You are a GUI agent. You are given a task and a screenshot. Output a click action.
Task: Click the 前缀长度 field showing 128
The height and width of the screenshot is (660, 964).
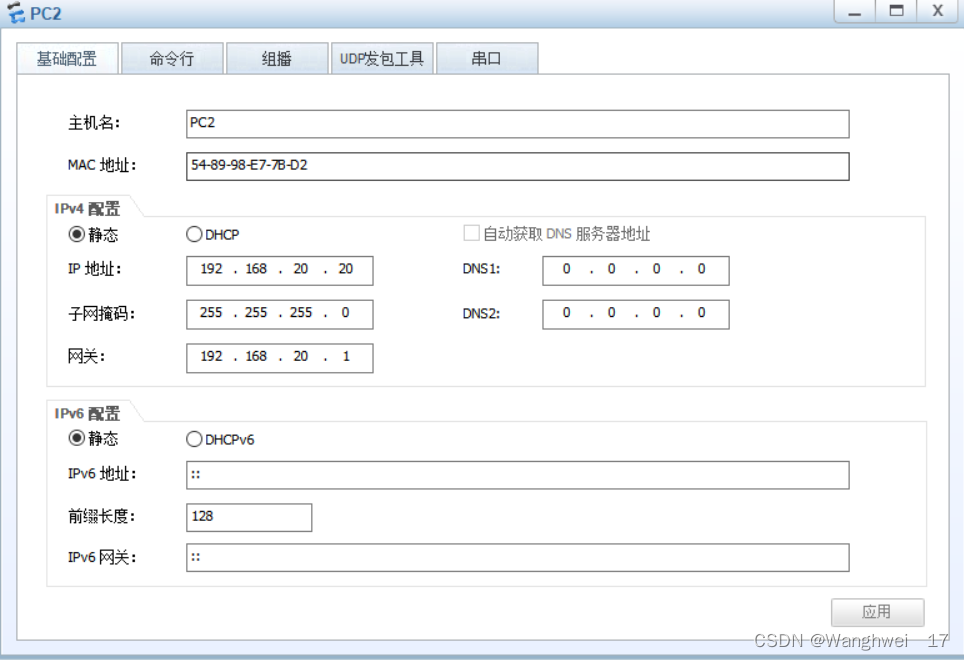pos(249,517)
